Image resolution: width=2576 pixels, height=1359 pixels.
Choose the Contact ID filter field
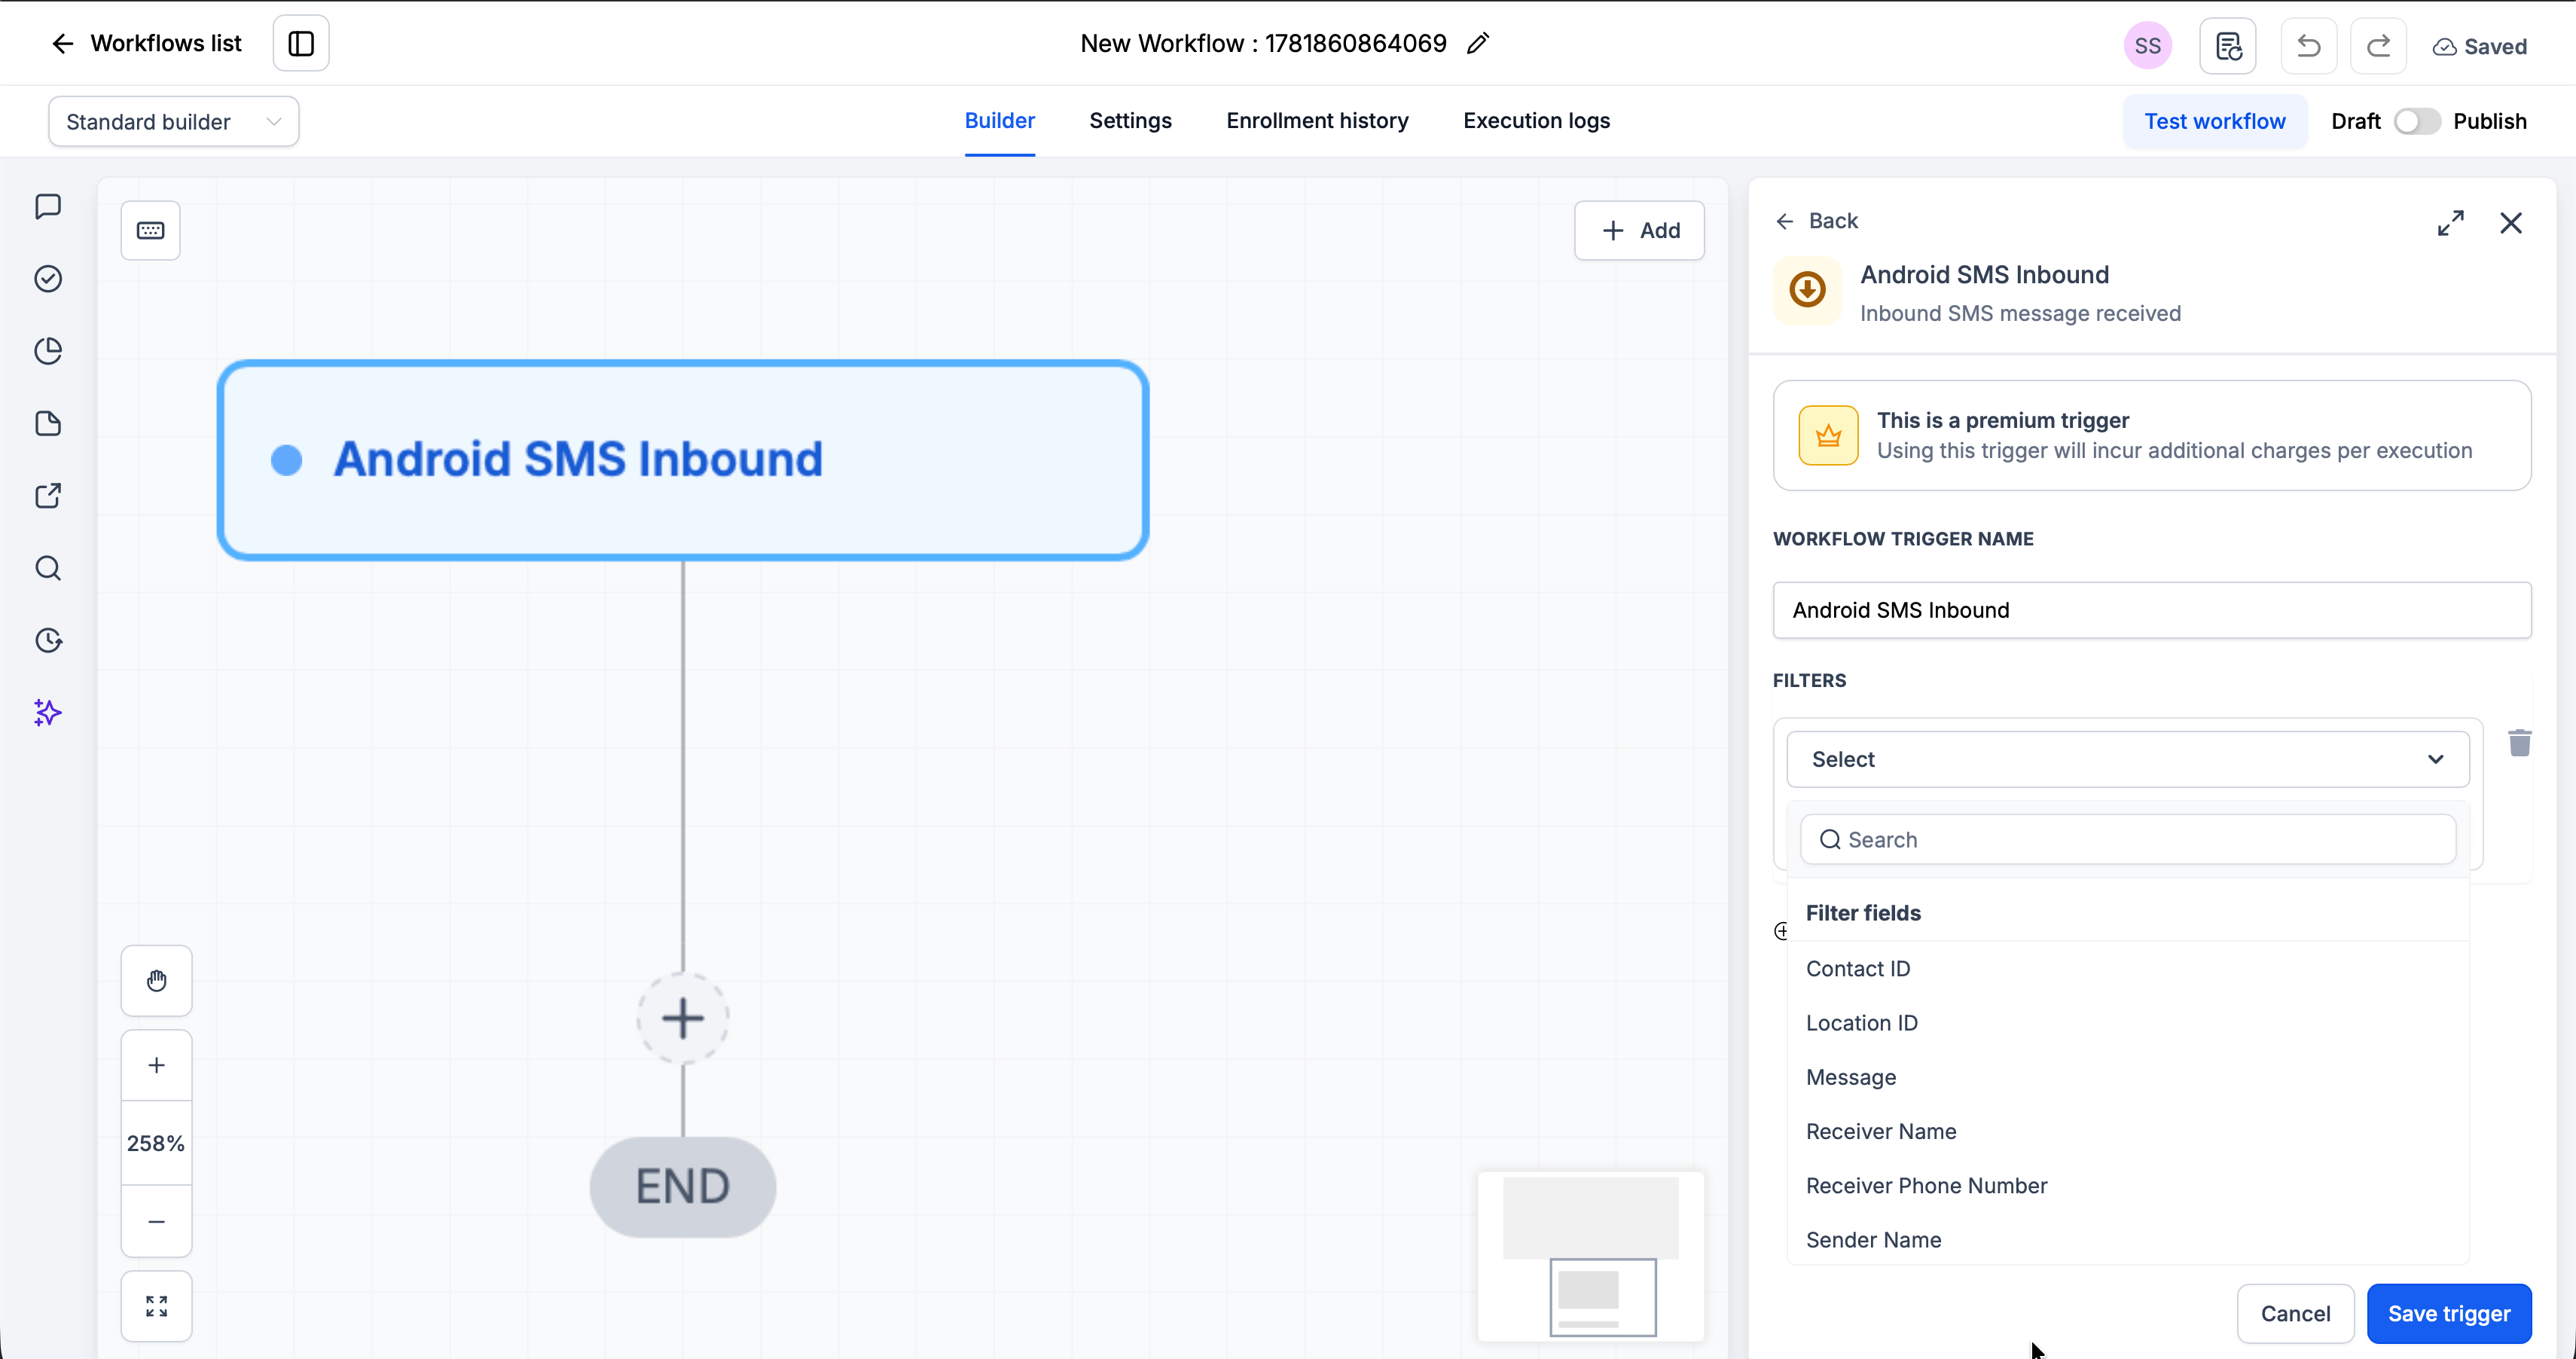tap(2128, 968)
